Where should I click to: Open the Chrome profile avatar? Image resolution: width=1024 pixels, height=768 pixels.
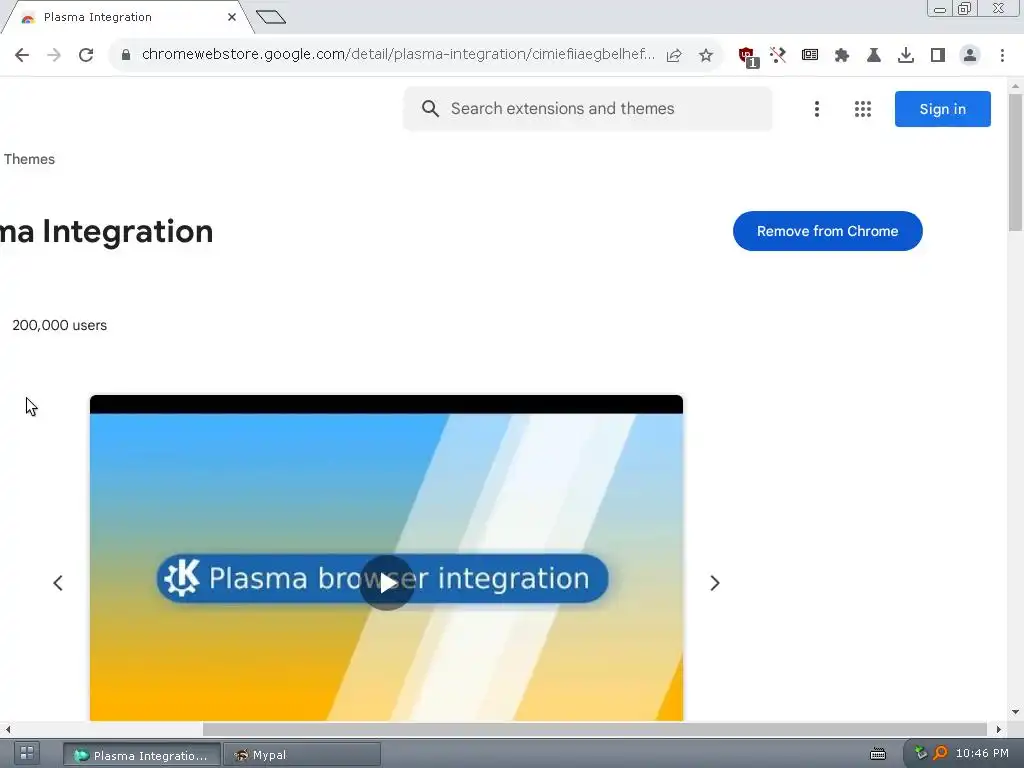pyautogui.click(x=970, y=55)
